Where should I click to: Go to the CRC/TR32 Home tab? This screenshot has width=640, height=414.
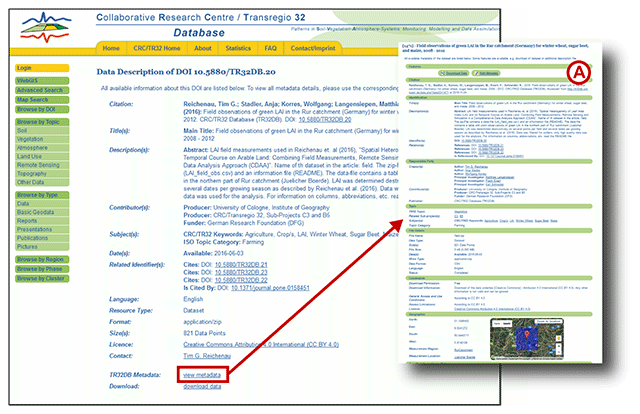pos(158,48)
